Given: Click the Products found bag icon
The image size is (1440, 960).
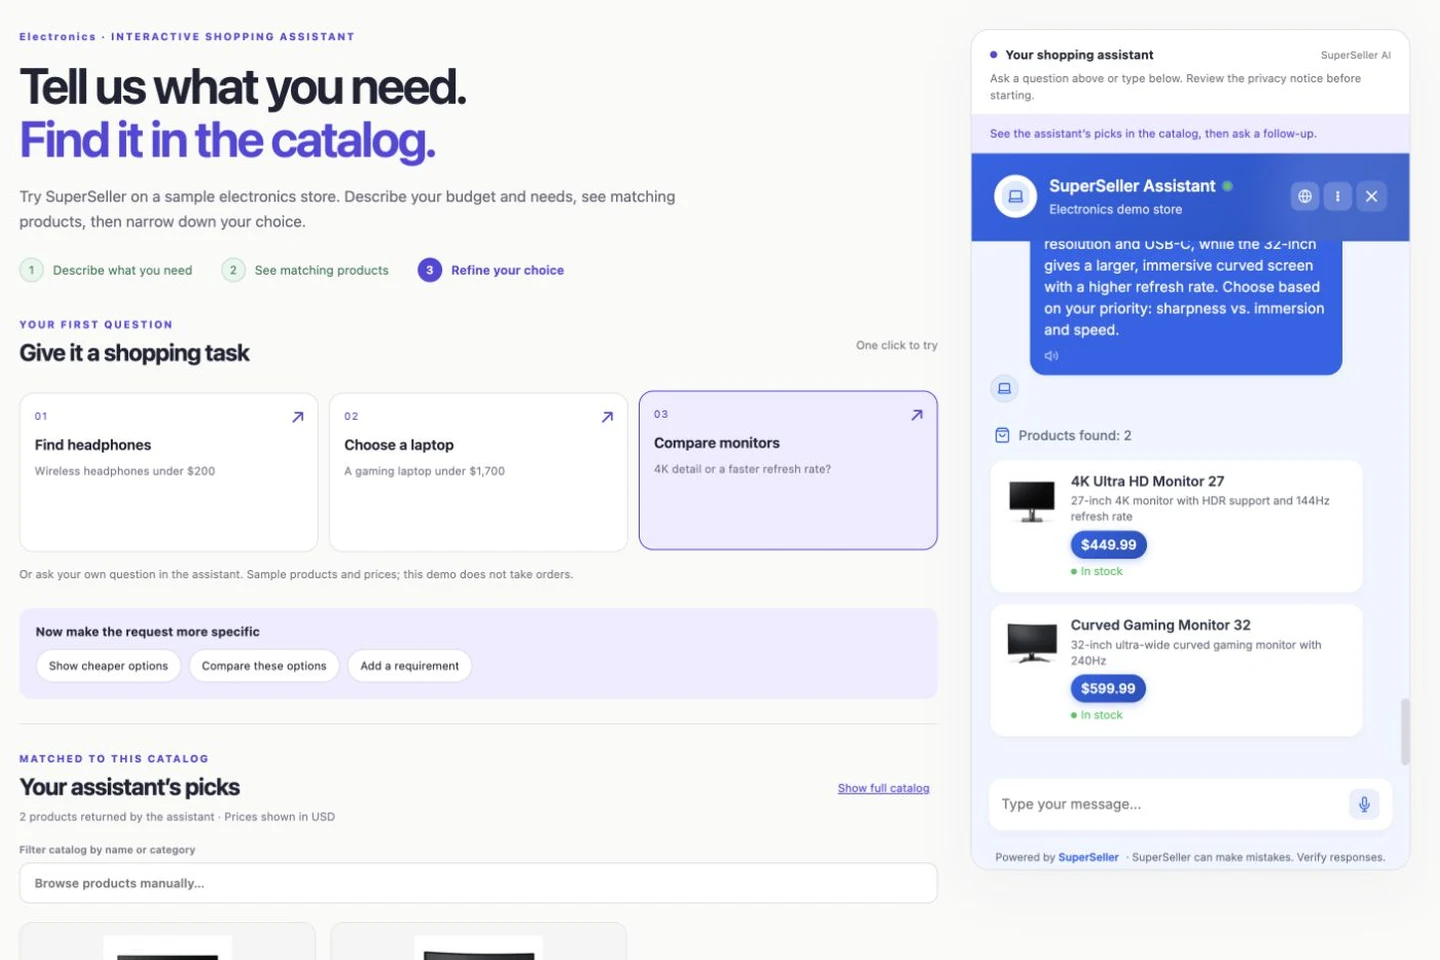Looking at the screenshot, I should point(1002,435).
